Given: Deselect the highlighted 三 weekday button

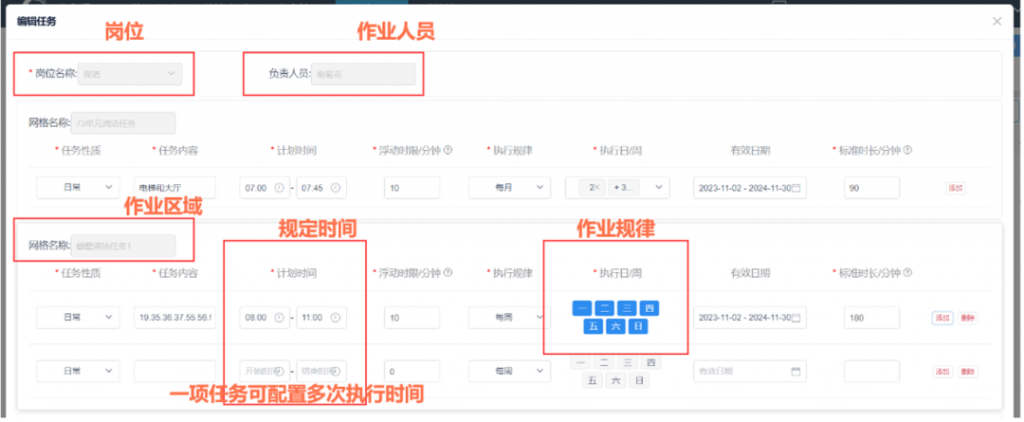Looking at the screenshot, I should 626,308.
